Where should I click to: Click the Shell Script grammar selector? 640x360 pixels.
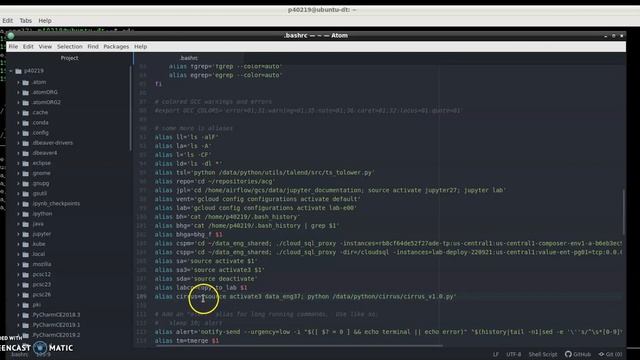(542, 354)
